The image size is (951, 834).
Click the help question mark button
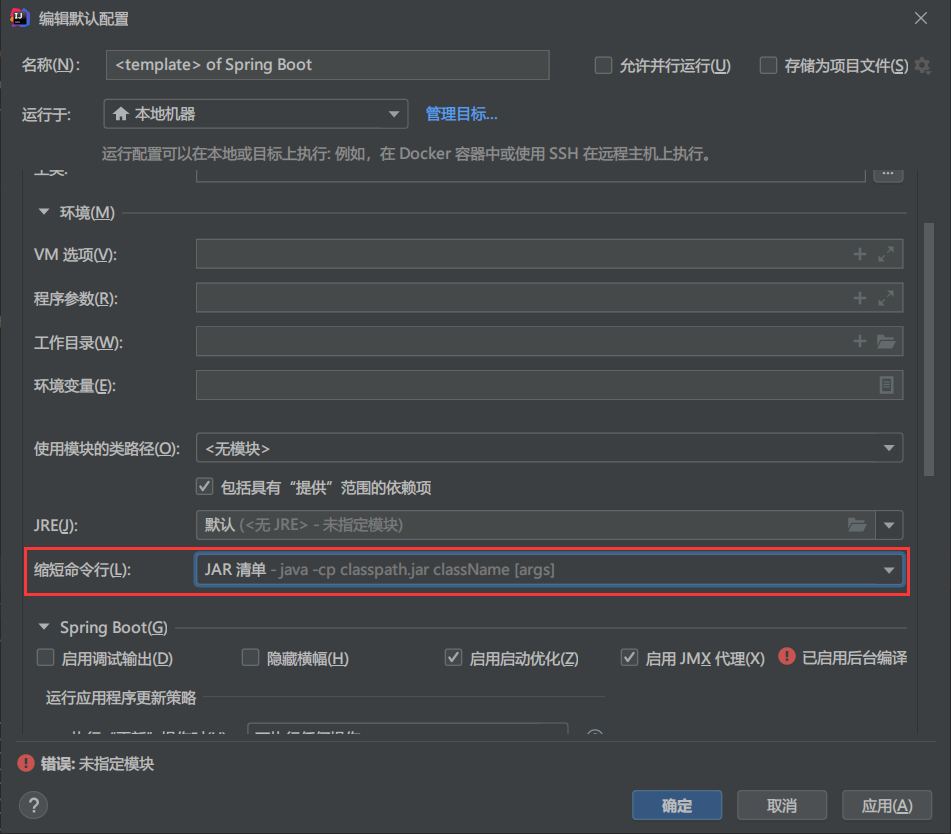tap(33, 805)
